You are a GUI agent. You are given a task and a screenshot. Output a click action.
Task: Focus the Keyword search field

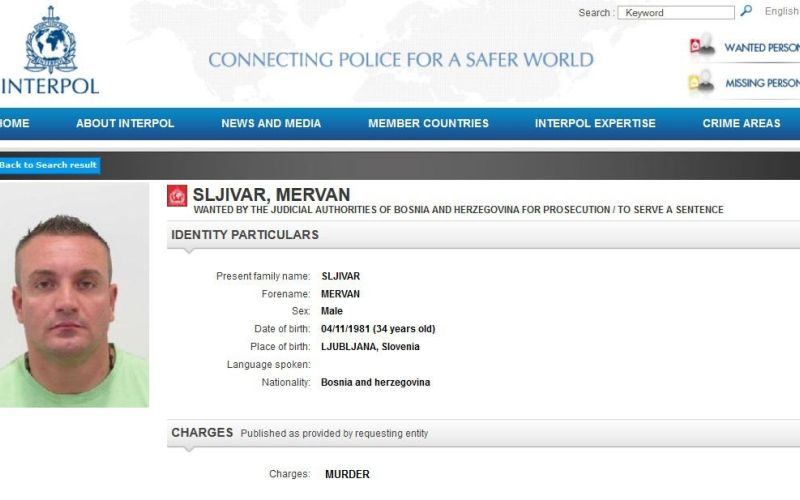point(676,13)
